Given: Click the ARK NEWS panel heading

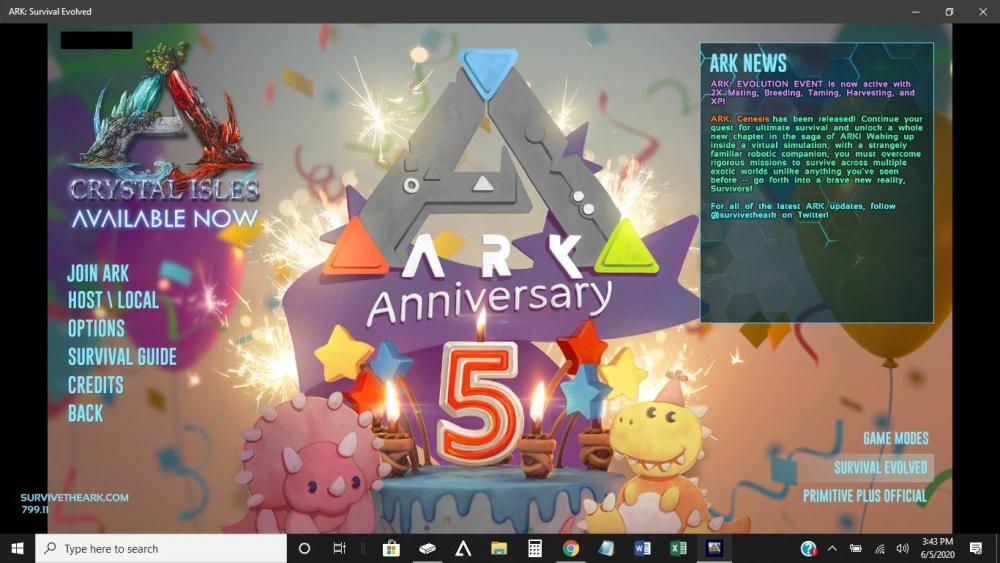Looking at the screenshot, I should pyautogui.click(x=748, y=63).
